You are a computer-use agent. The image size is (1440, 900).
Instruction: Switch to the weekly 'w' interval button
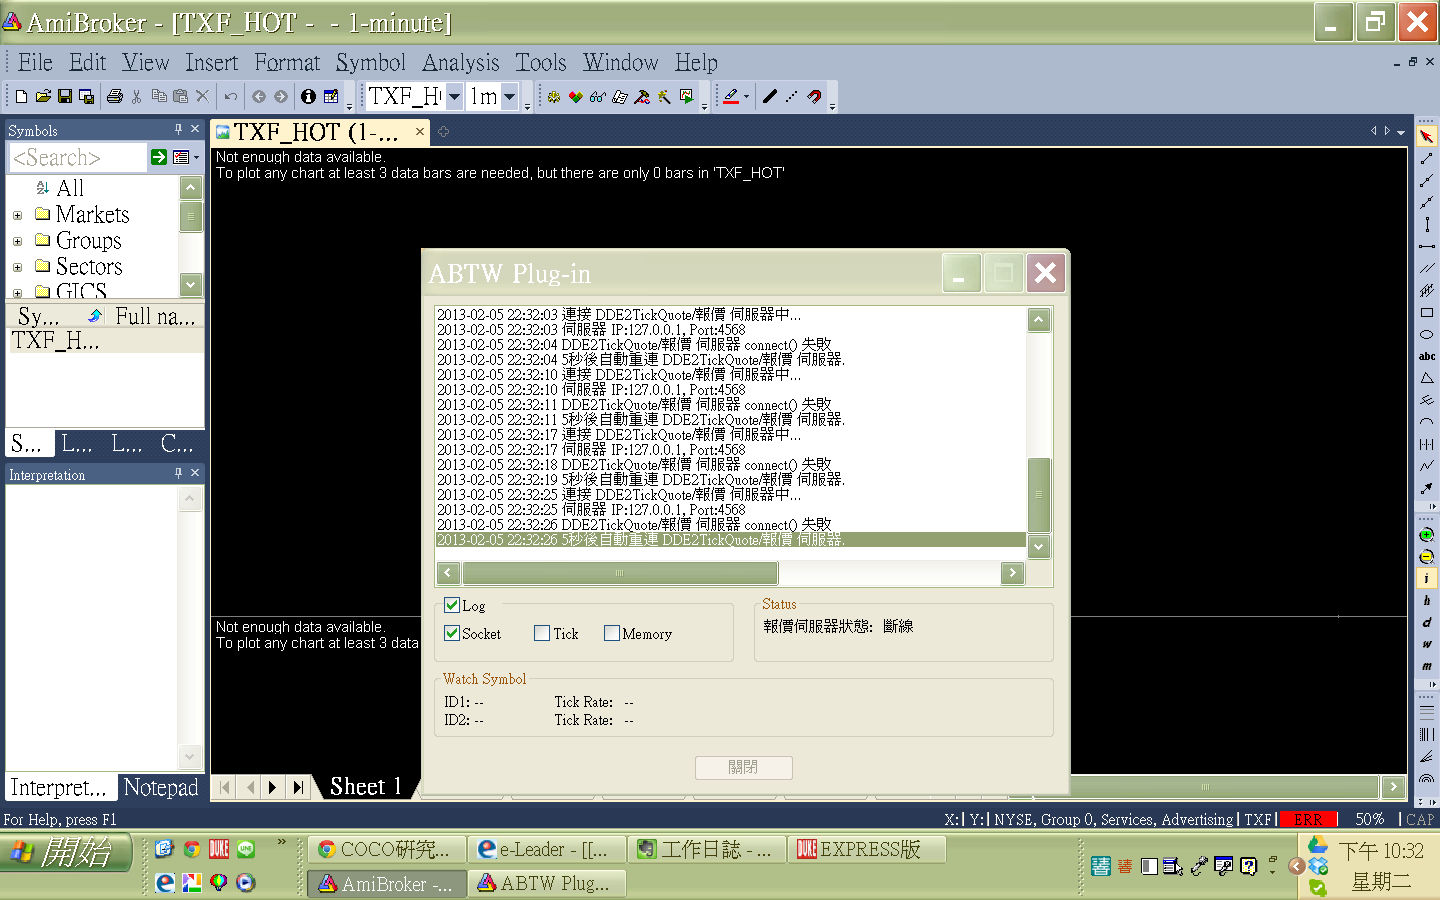pyautogui.click(x=1427, y=645)
